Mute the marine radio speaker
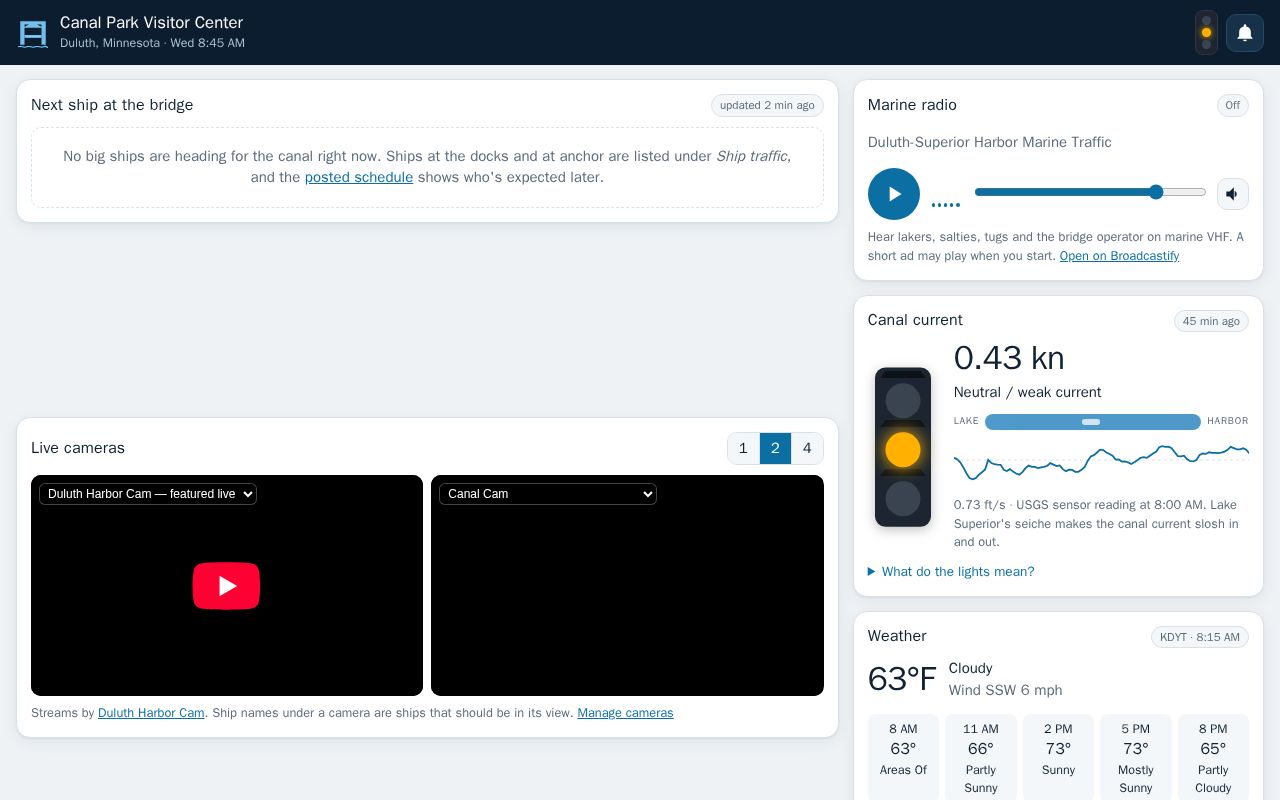 tap(1233, 194)
